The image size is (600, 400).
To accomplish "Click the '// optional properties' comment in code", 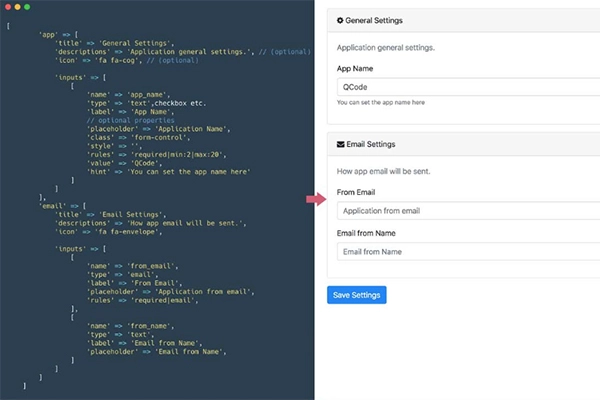I will tap(130, 120).
